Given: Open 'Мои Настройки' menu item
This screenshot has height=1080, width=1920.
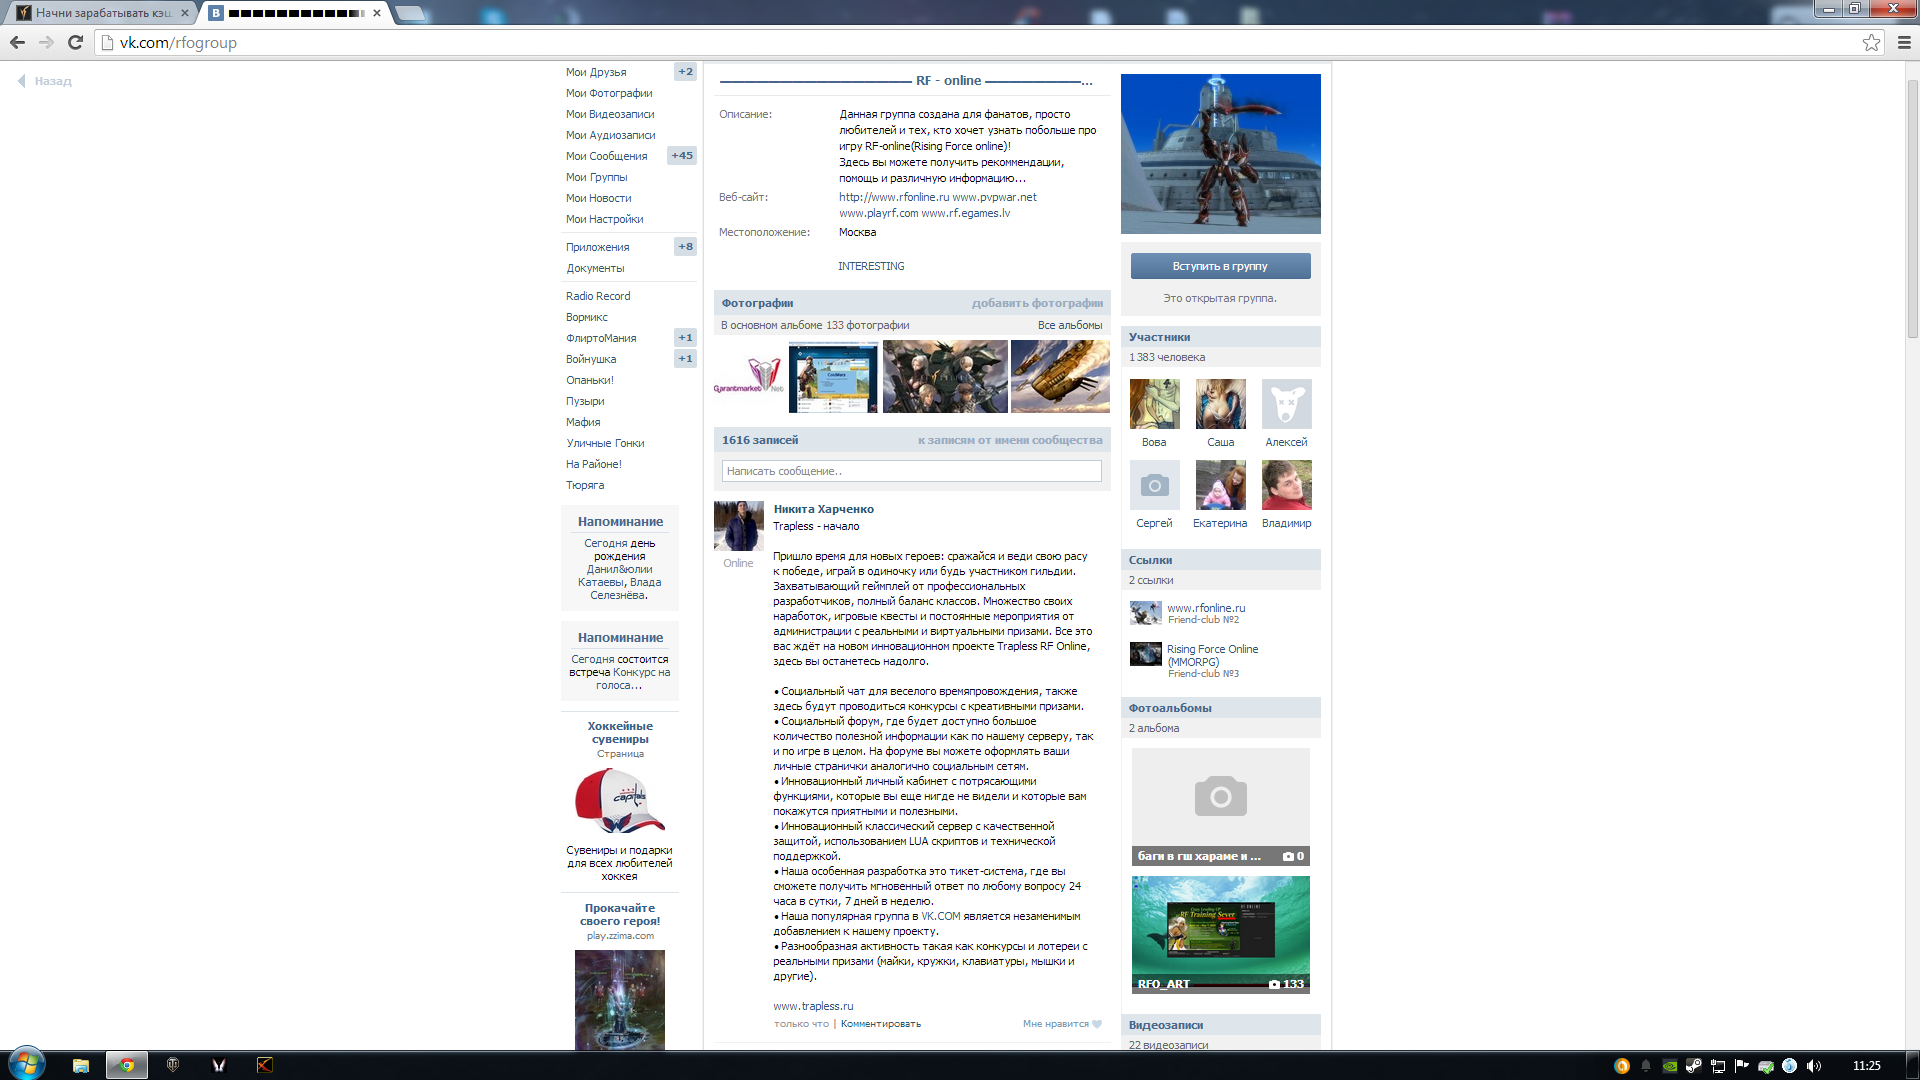Looking at the screenshot, I should tap(604, 219).
